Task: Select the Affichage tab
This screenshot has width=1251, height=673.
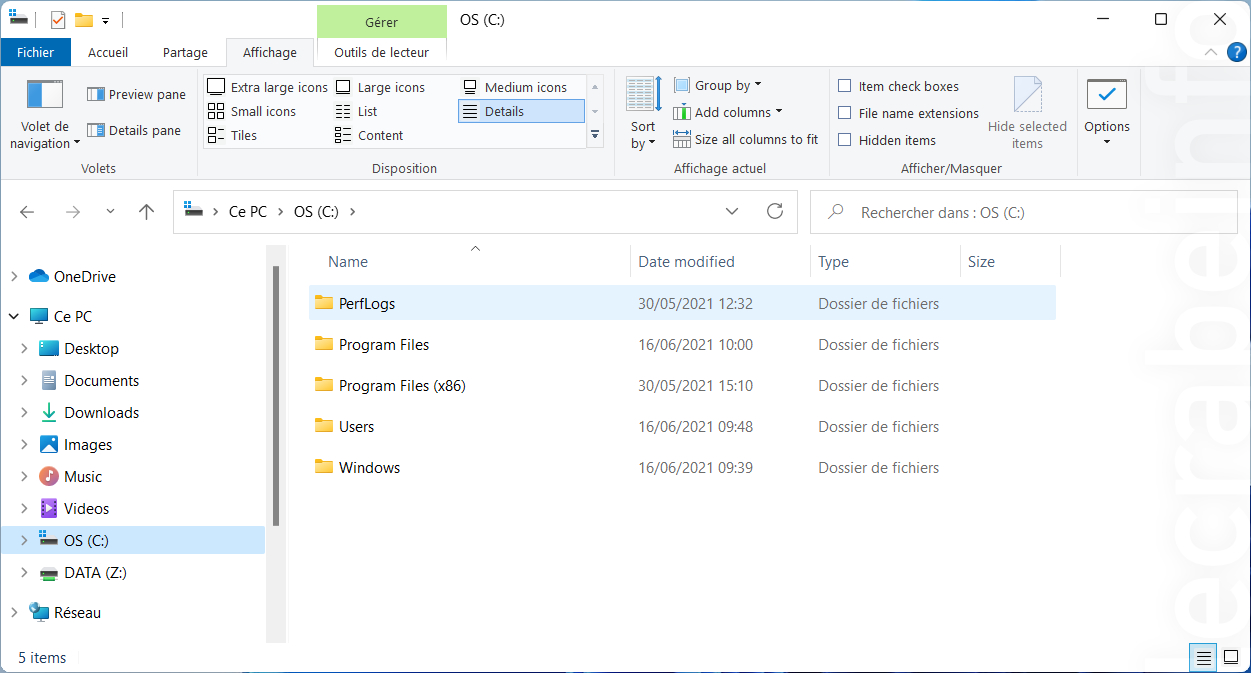Action: click(x=270, y=52)
